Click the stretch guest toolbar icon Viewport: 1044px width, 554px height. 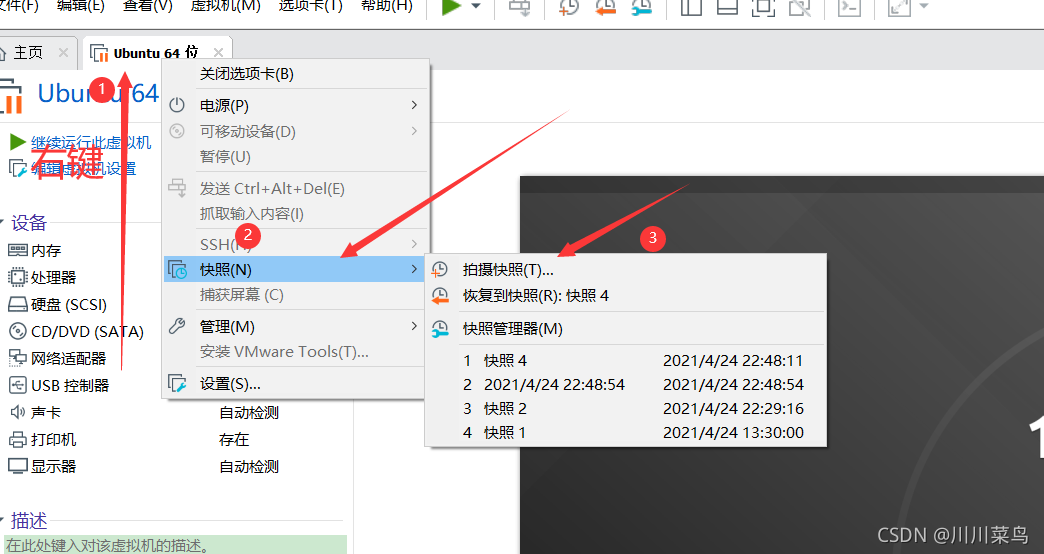pos(899,7)
